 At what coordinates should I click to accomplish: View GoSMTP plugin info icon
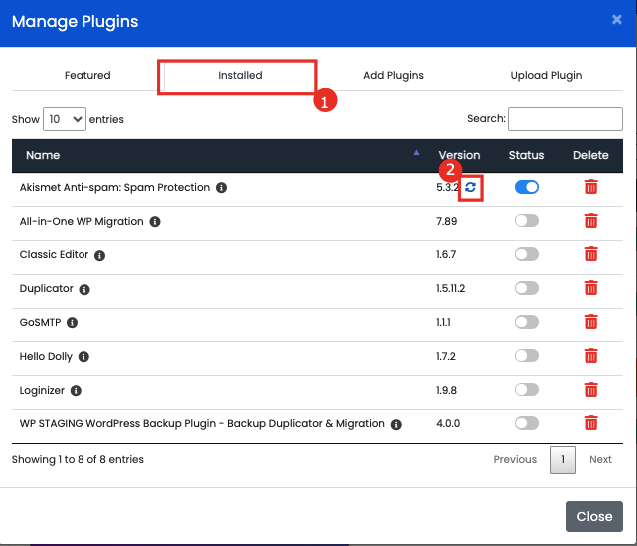tap(72, 323)
